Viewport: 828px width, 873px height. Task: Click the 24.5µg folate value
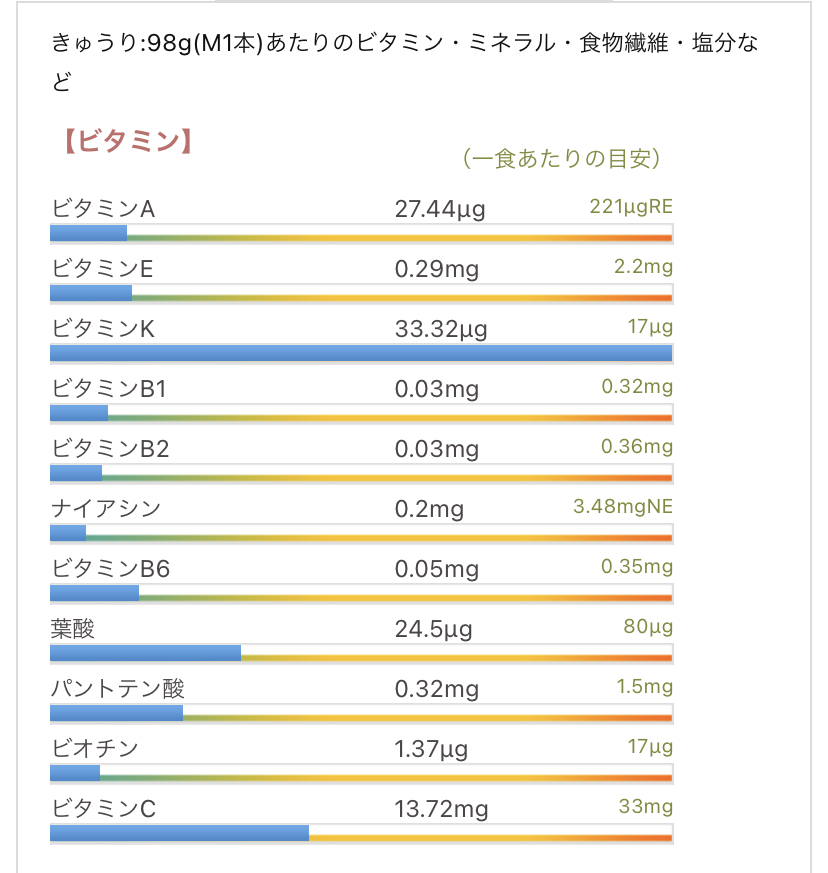tap(434, 630)
